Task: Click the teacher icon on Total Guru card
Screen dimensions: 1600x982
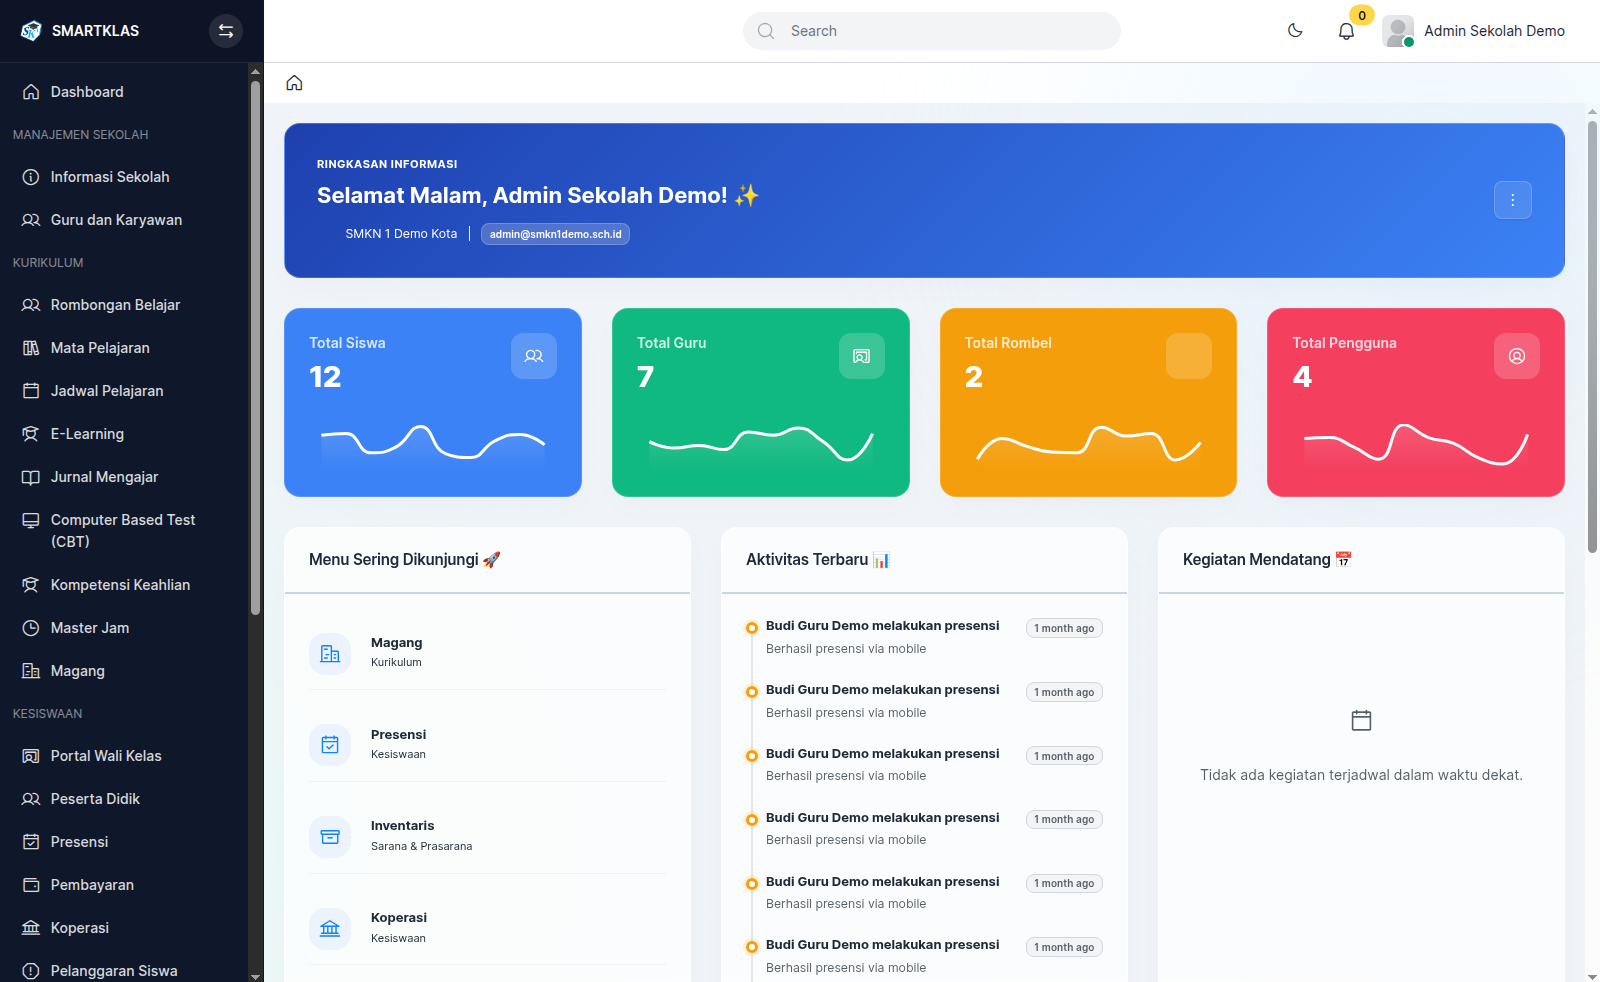Action: [x=862, y=356]
